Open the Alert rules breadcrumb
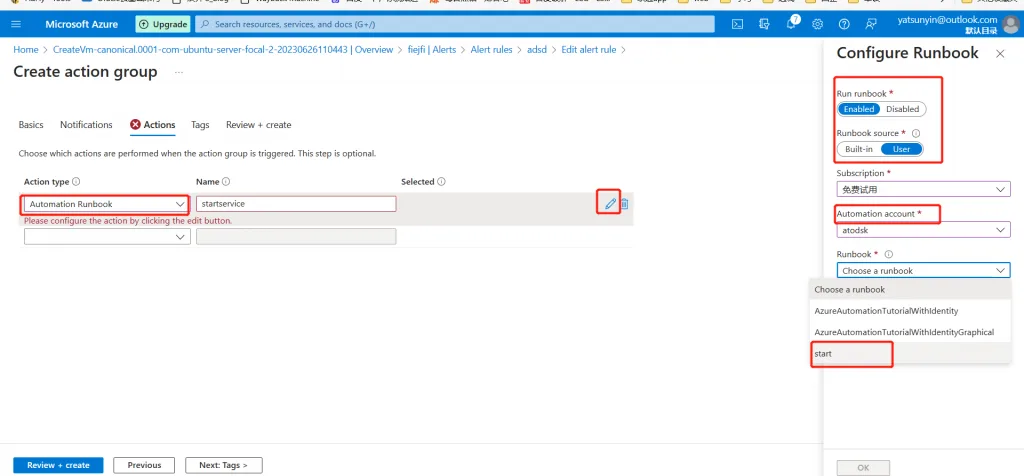The image size is (1024, 476). (492, 50)
